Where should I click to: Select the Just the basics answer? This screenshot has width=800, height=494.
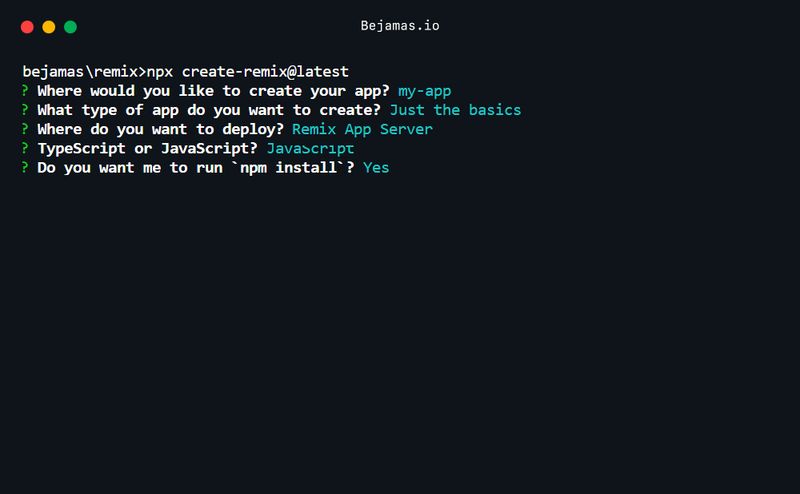click(x=455, y=110)
